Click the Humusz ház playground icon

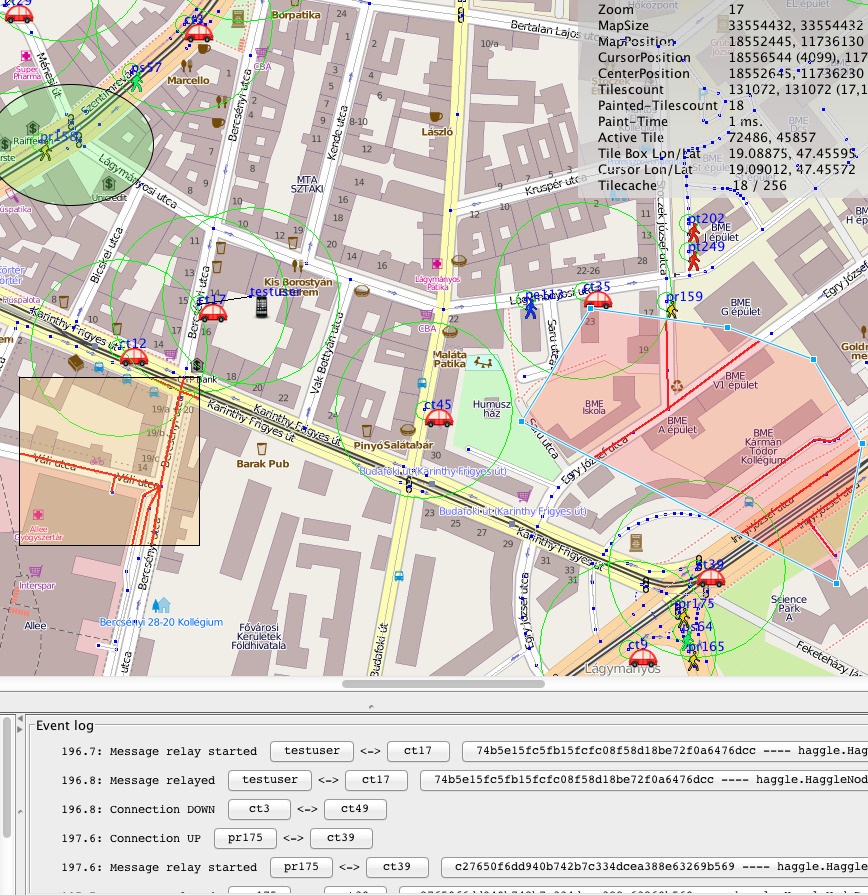483,361
